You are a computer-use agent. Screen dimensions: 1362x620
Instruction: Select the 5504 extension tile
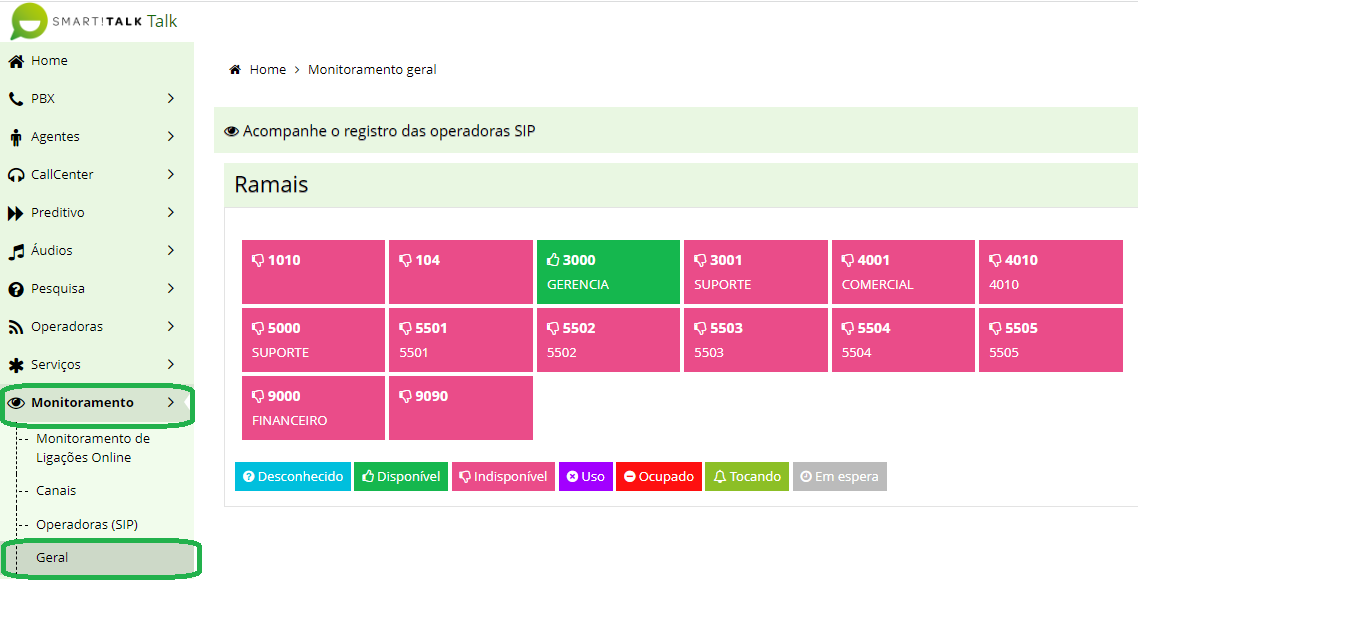coord(903,340)
